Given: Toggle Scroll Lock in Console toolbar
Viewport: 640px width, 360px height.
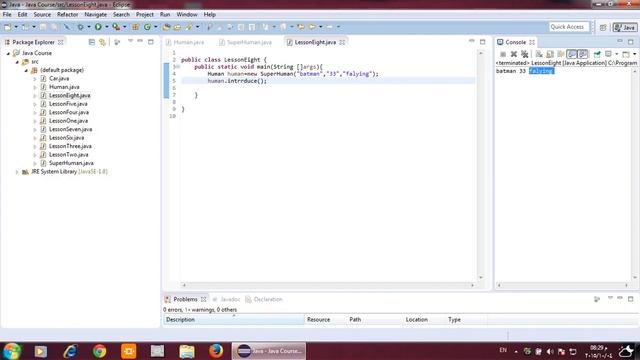Looking at the screenshot, I should point(550,54).
